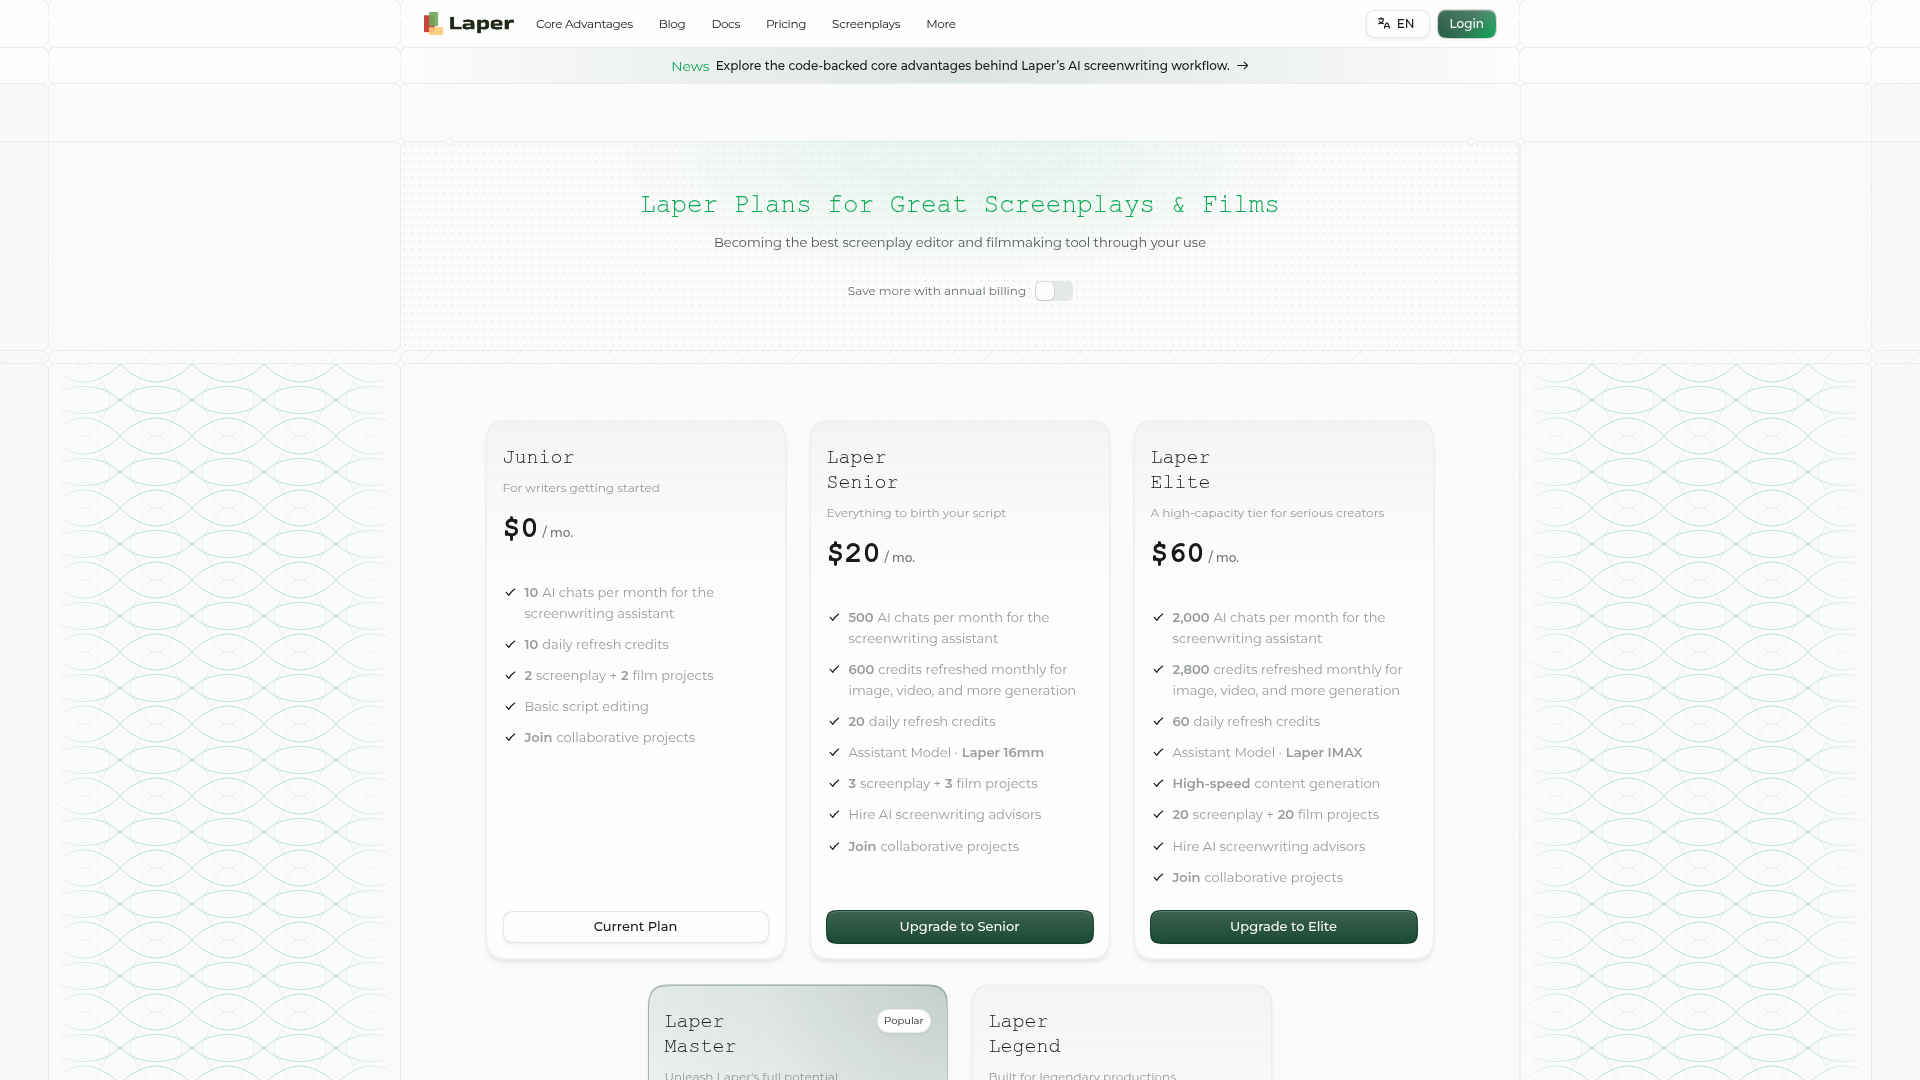Click '2,000 AI chats per month' feature
The width and height of the screenshot is (1920, 1080).
(x=1279, y=628)
